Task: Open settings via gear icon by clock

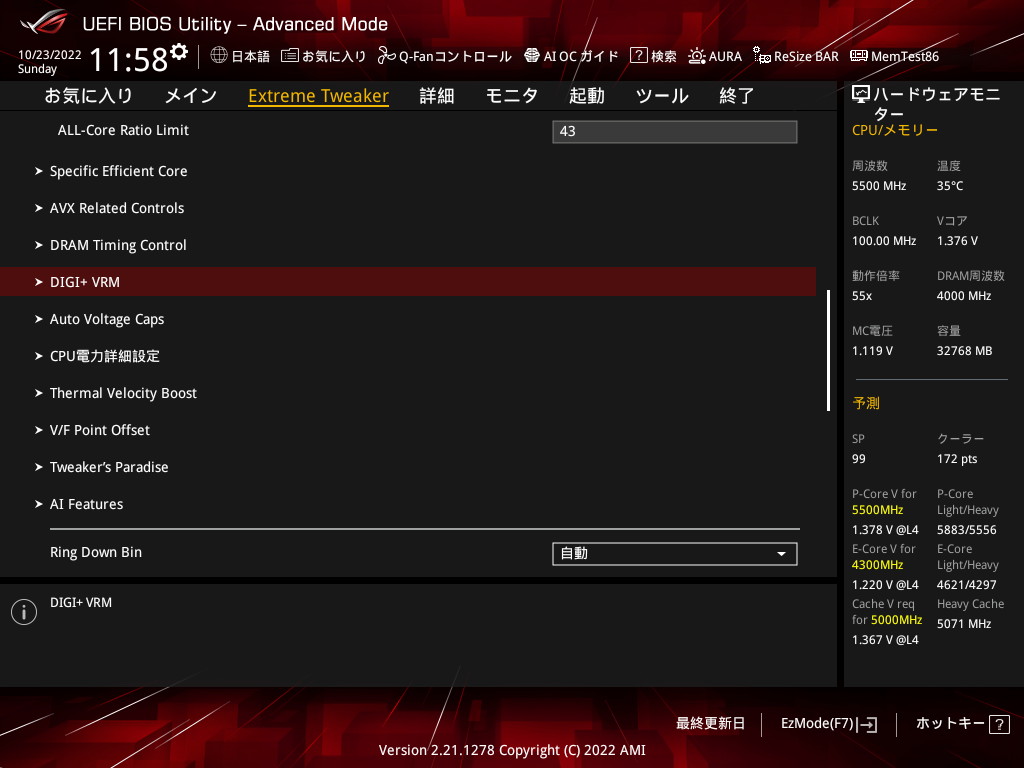Action: [180, 52]
